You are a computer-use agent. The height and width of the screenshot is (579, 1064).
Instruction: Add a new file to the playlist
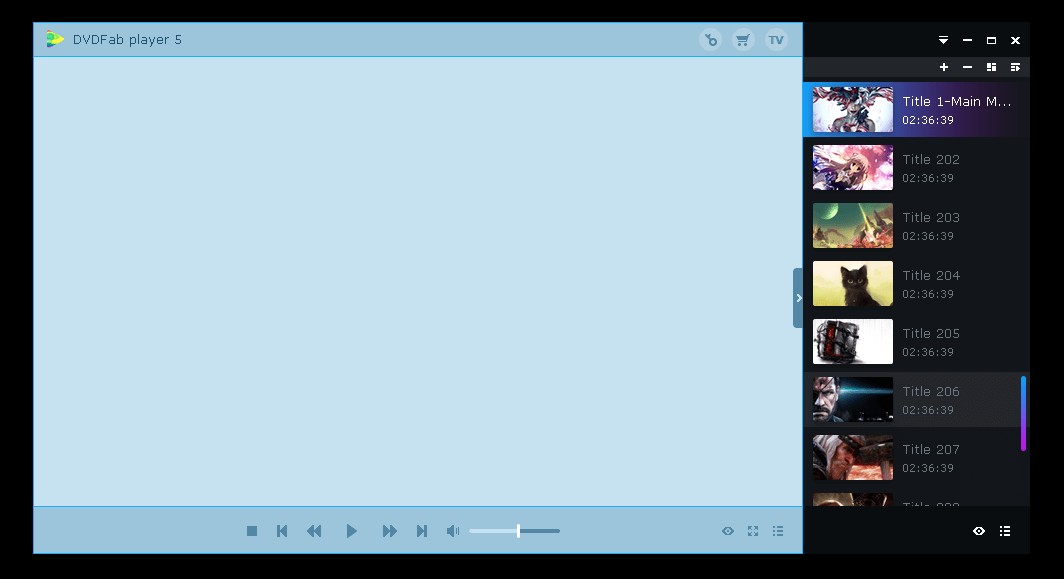pyautogui.click(x=943, y=67)
